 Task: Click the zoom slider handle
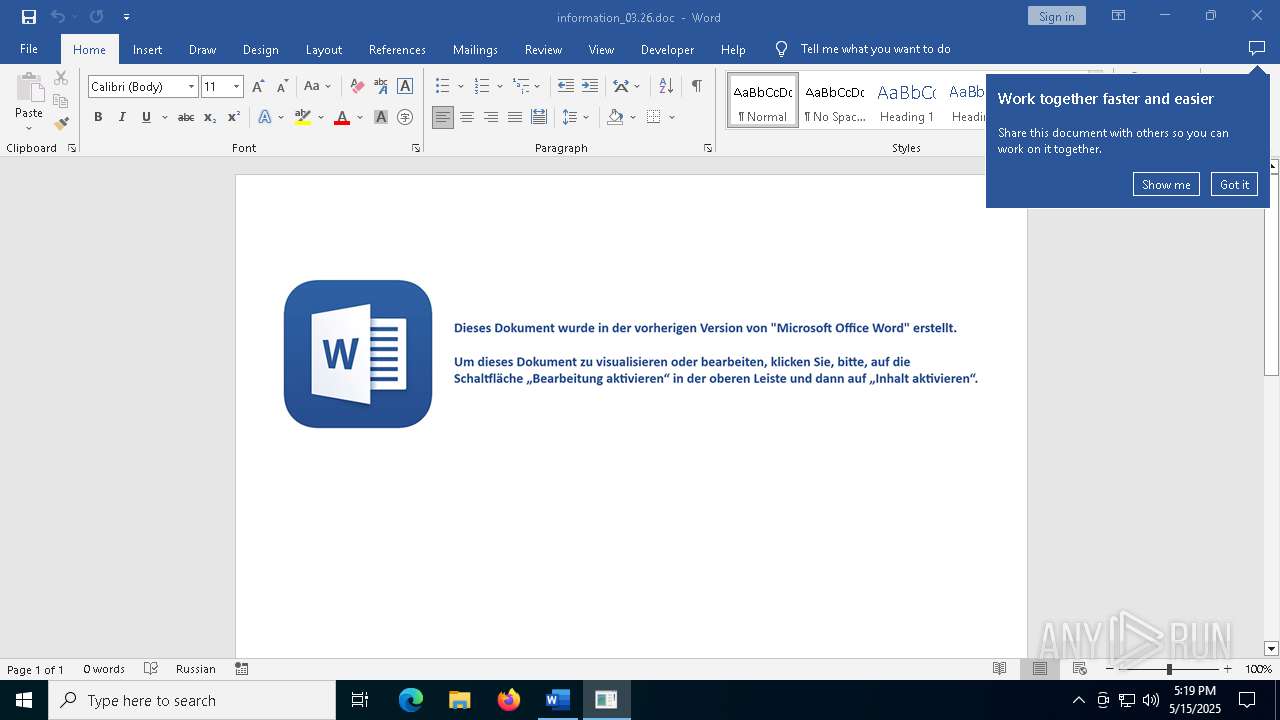1168,669
